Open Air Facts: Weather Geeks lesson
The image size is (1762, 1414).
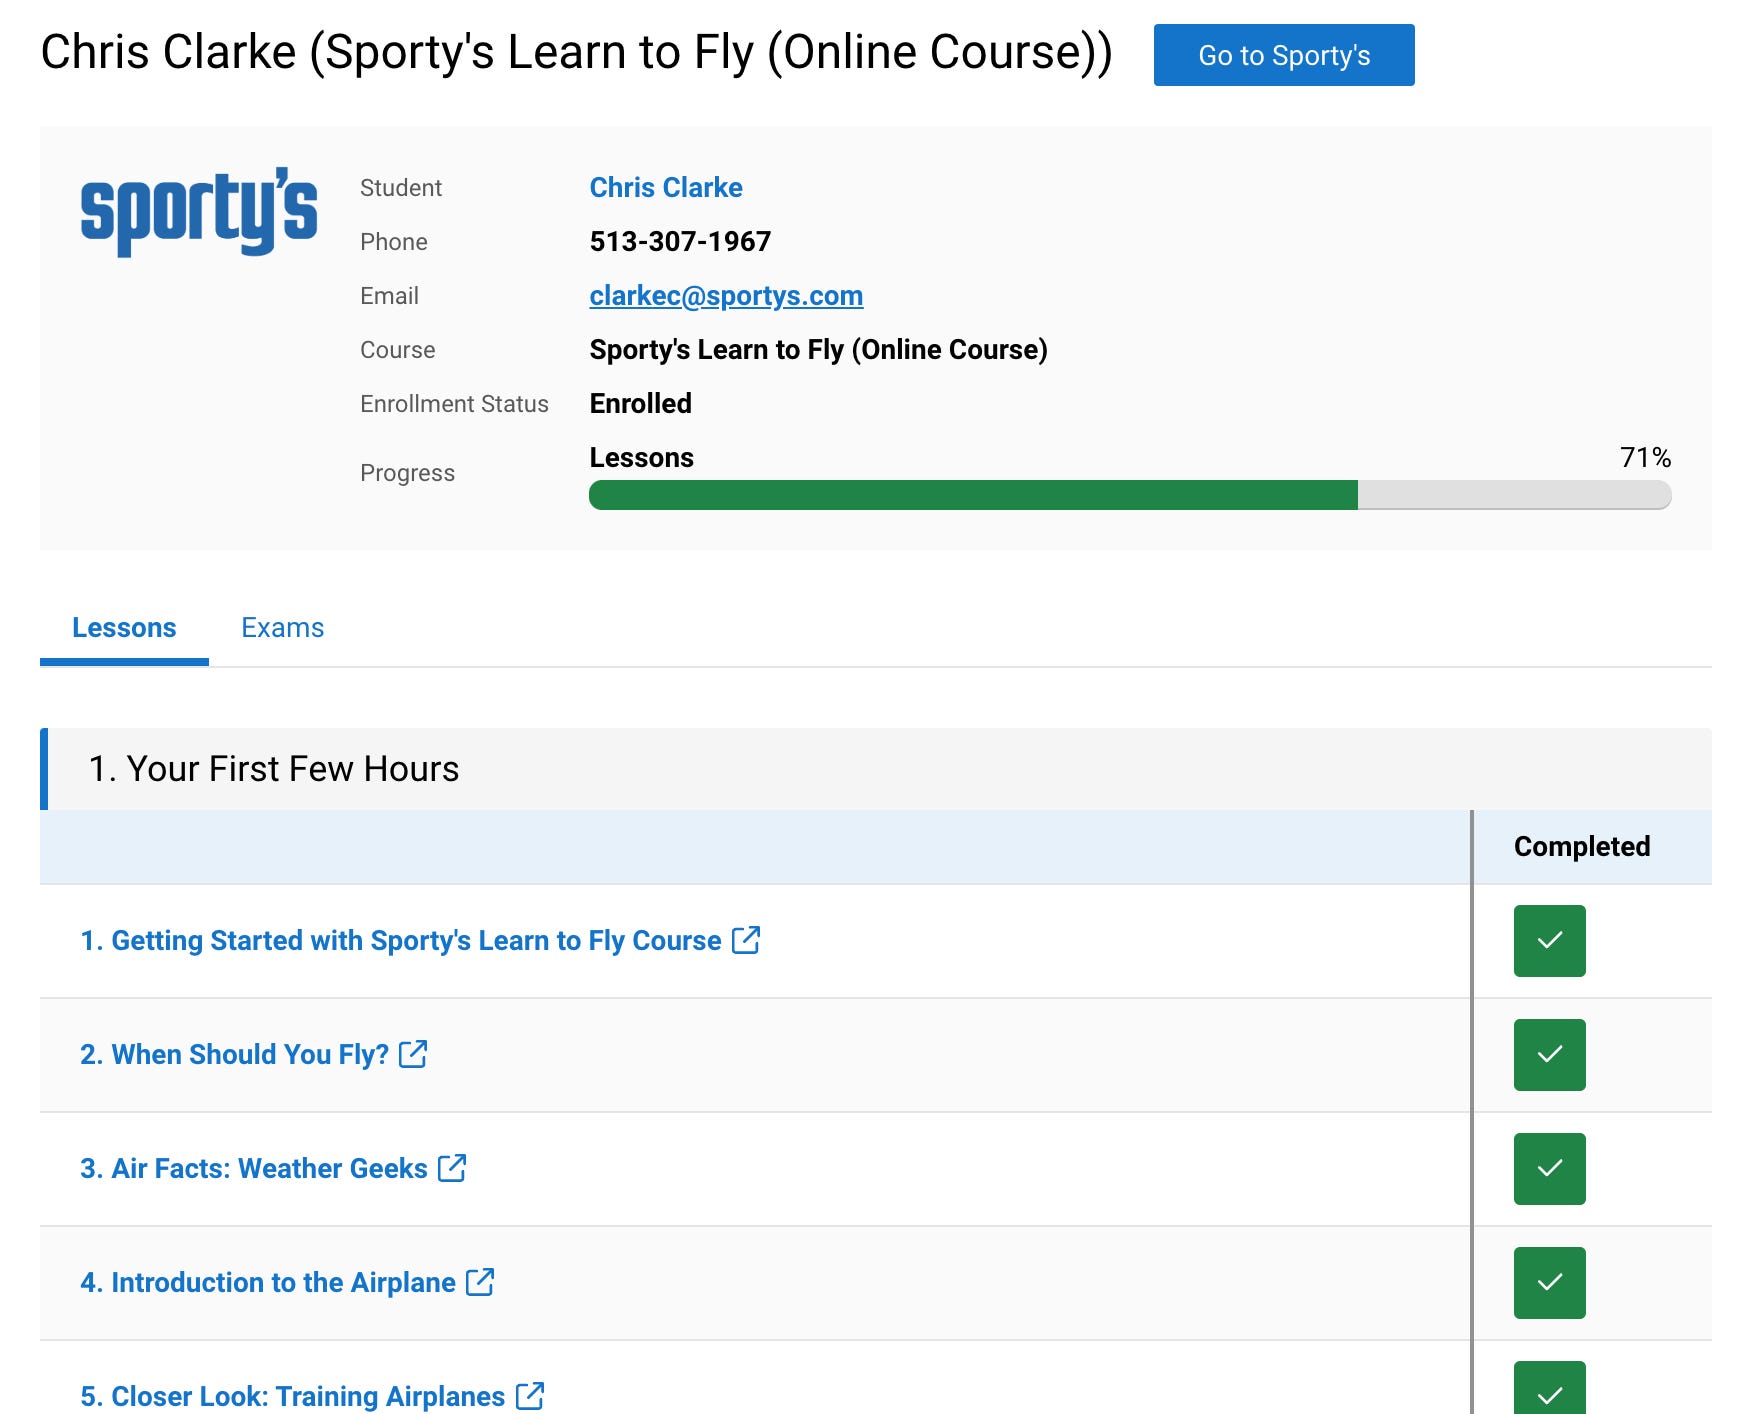(x=254, y=1169)
